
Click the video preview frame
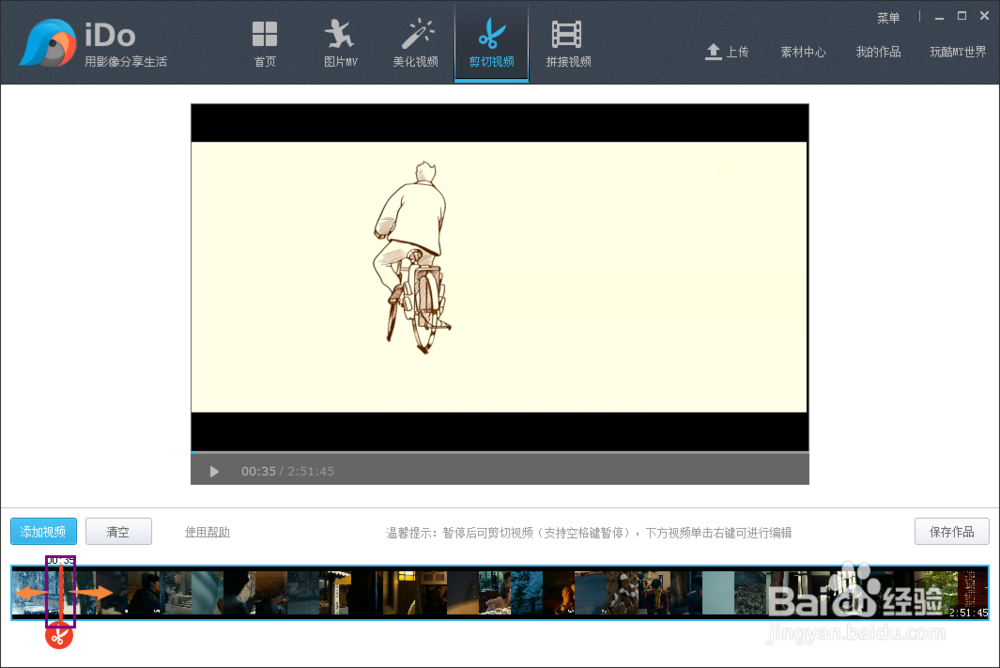click(499, 278)
